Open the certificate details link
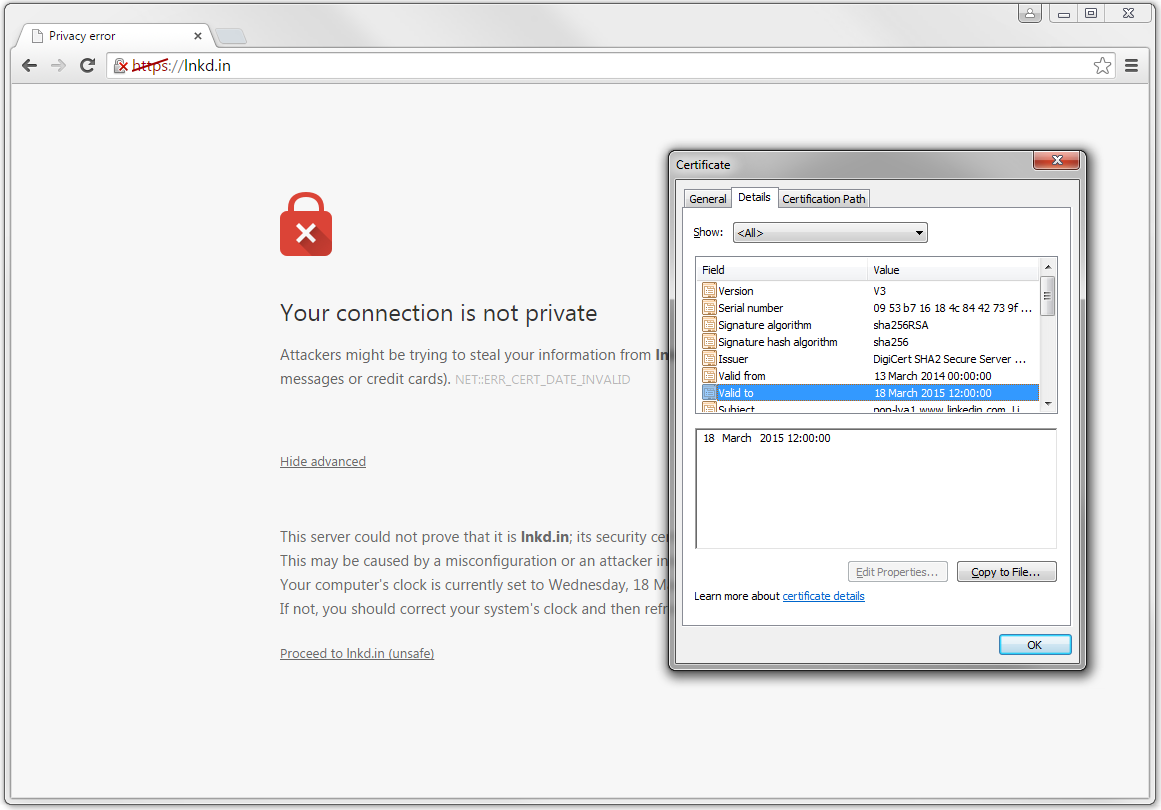Viewport: 1161px width, 810px height. pyautogui.click(x=823, y=596)
